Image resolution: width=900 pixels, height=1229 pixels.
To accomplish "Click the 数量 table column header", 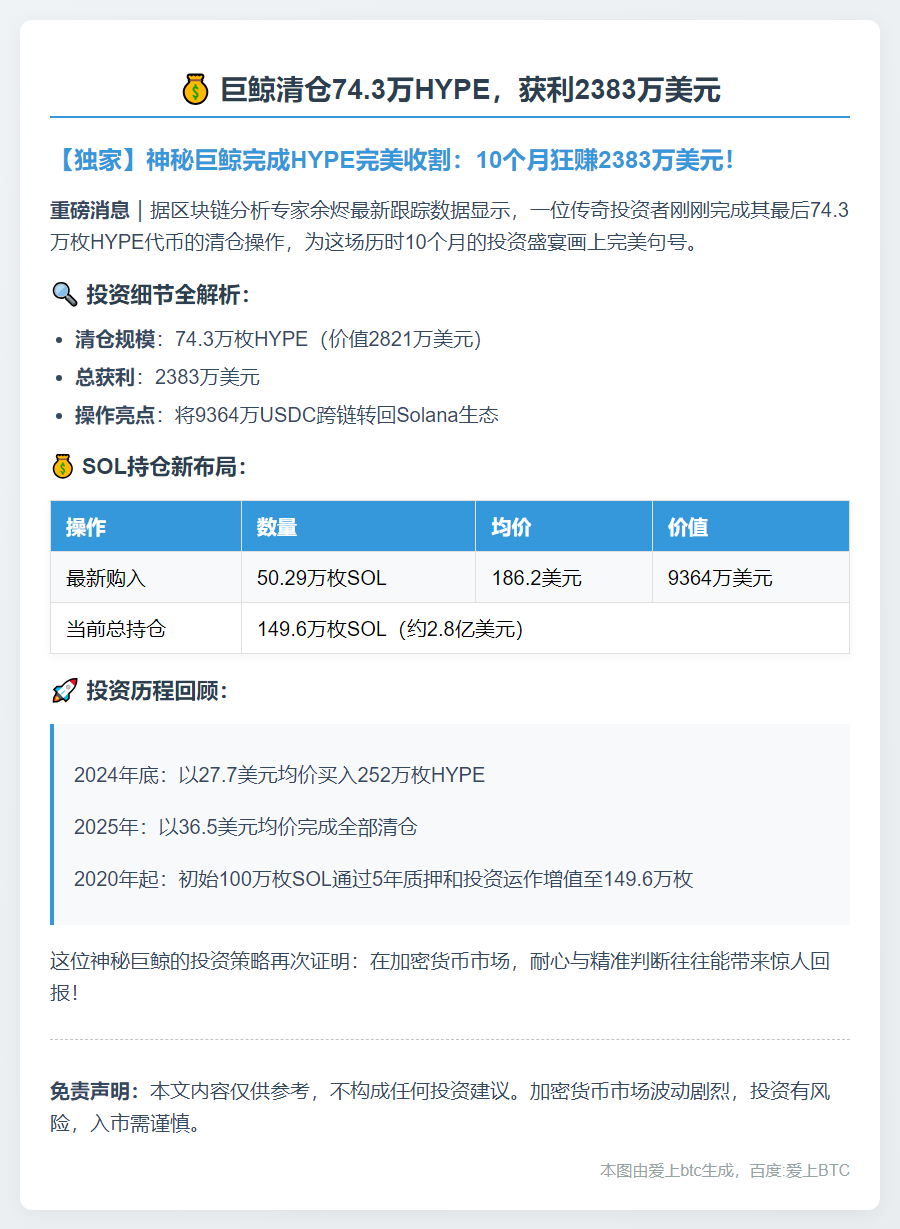I will tap(277, 527).
